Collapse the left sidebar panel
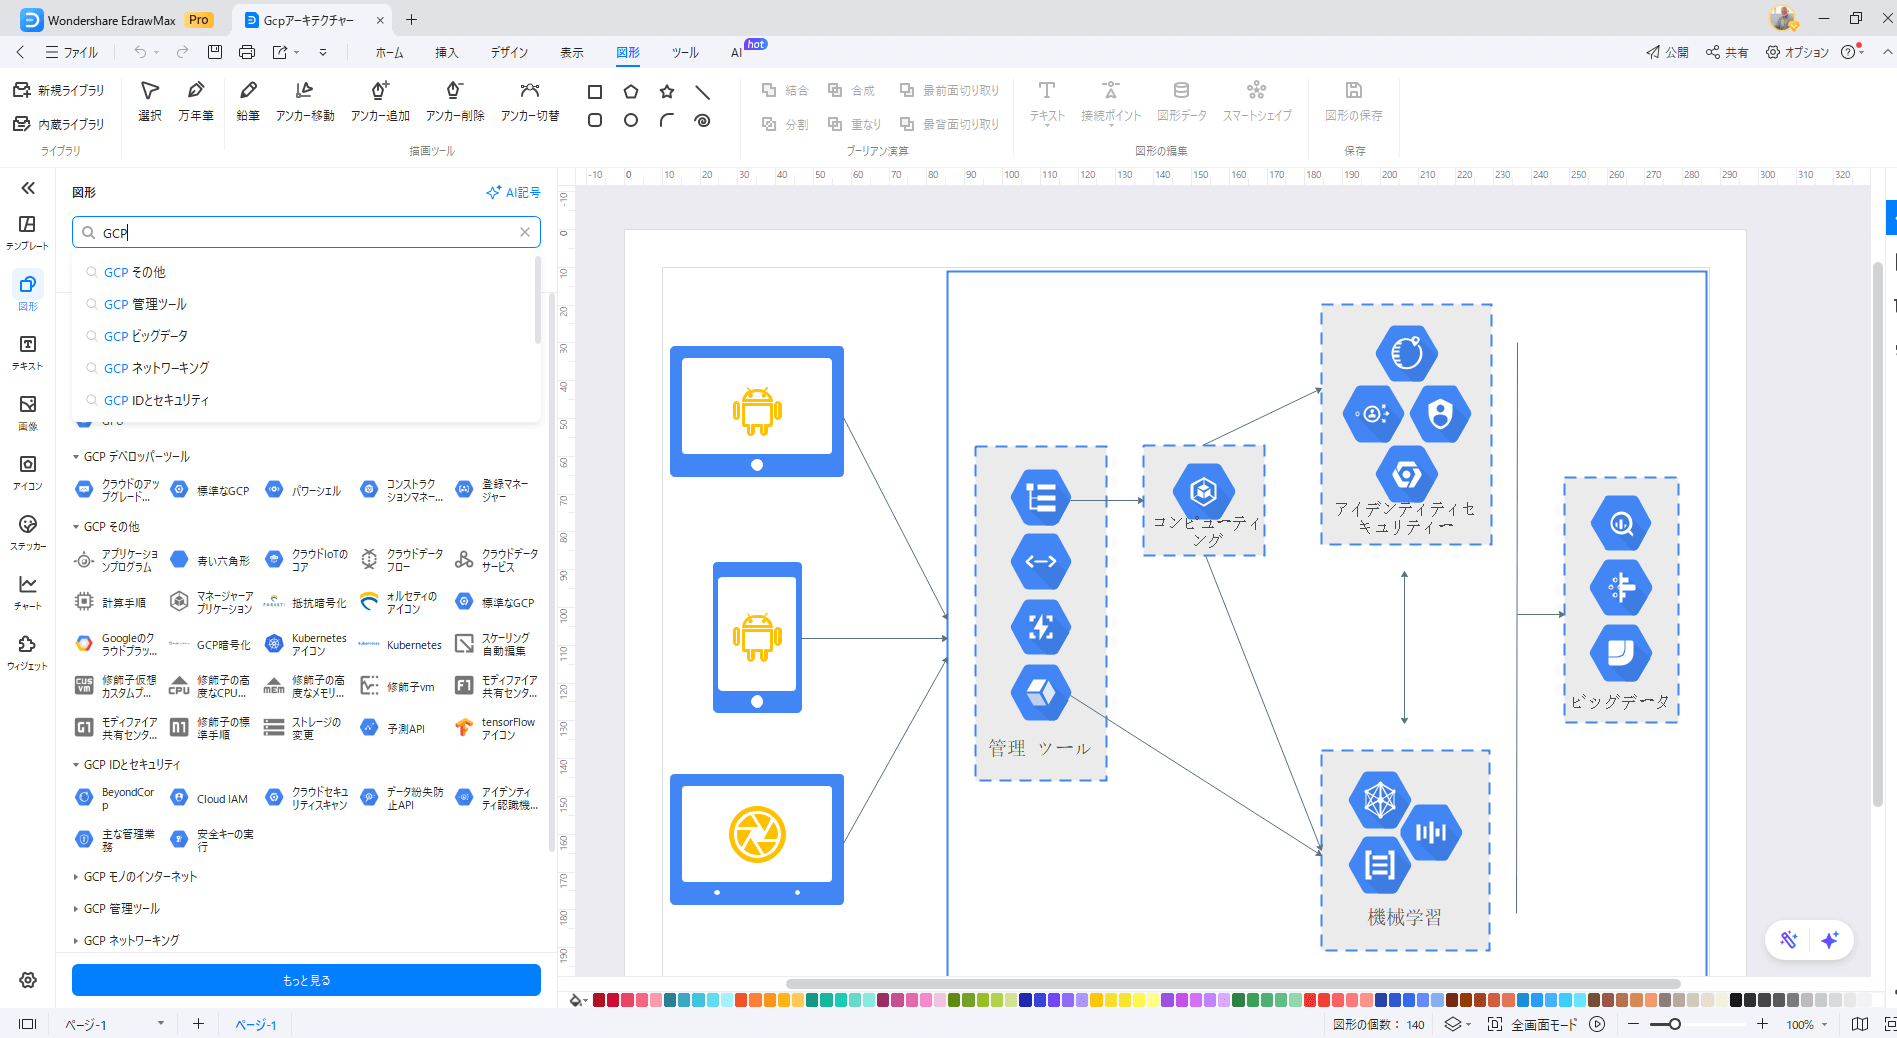1897x1038 pixels. 28,188
